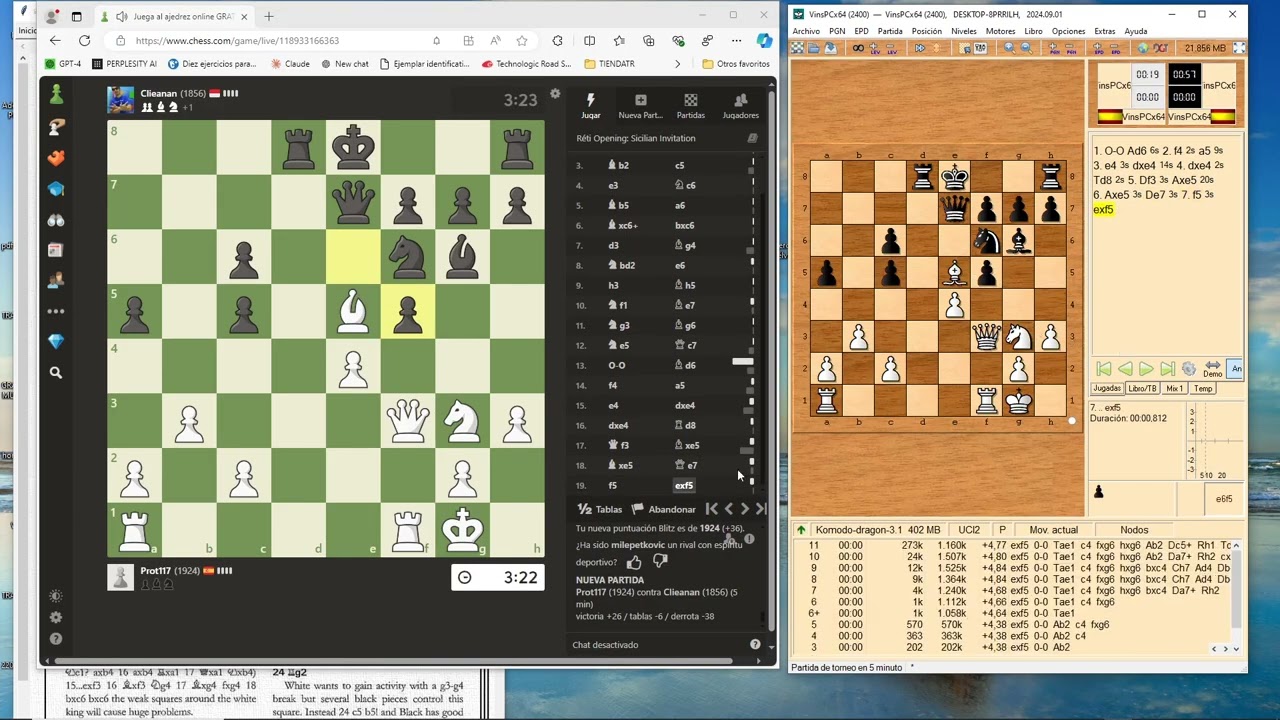Click the chess.com pawn logo in sidebar
Screen dimensions: 1280x720
(56, 94)
